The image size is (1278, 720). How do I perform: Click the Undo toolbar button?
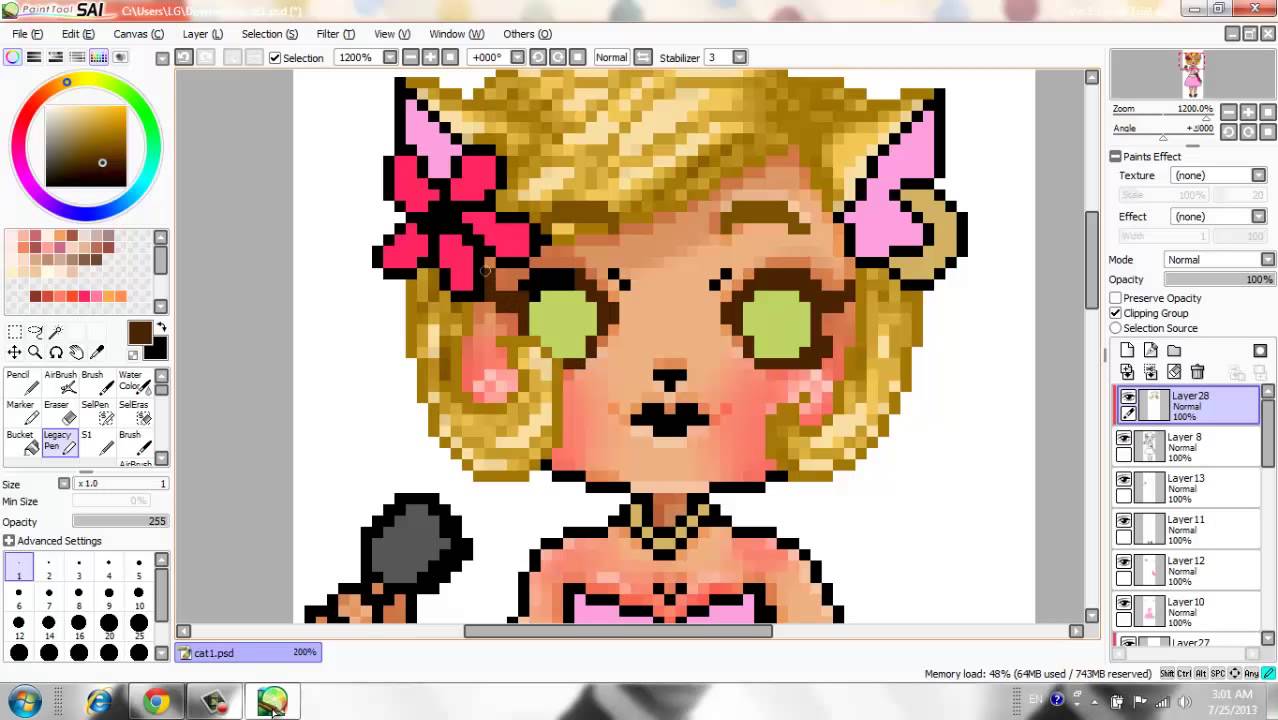point(184,57)
